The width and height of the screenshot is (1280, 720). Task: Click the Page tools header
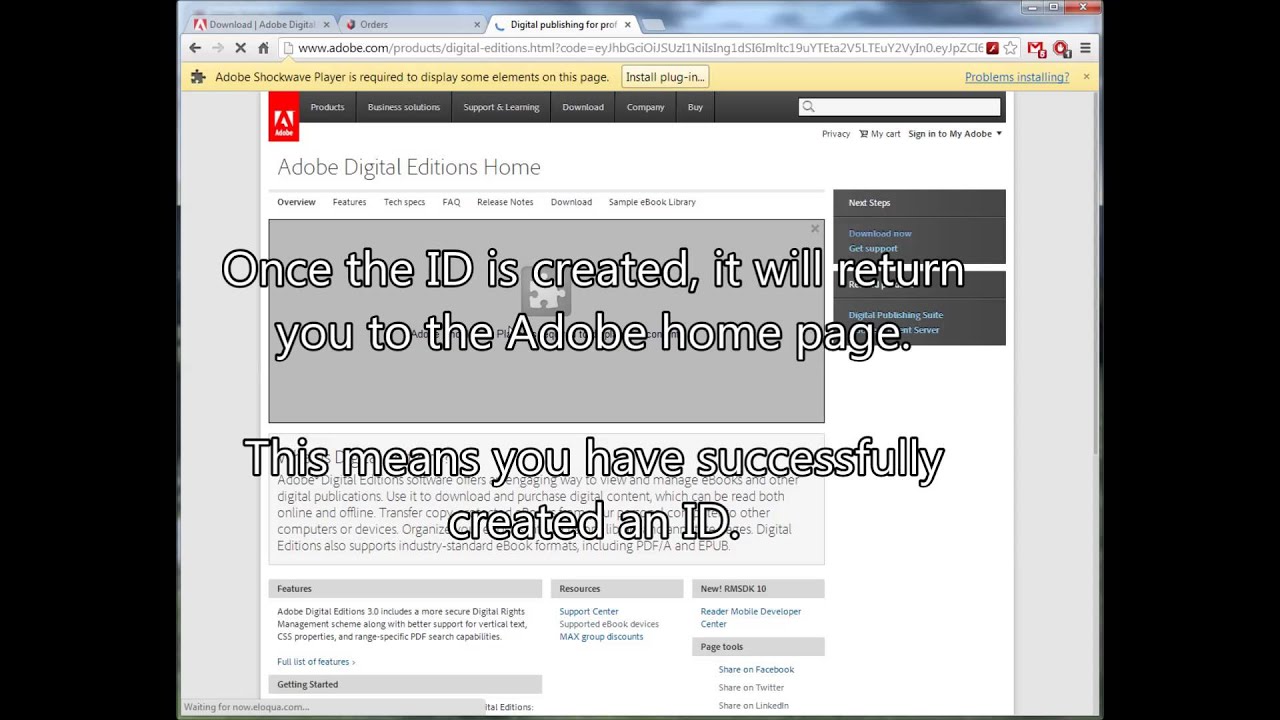tap(758, 647)
